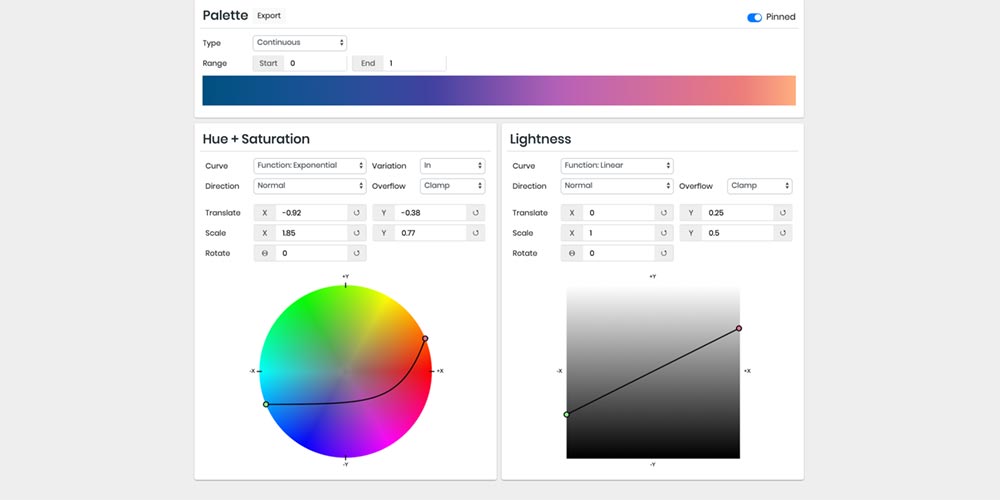Click the Range Start input field
1000x500 pixels.
(314, 63)
